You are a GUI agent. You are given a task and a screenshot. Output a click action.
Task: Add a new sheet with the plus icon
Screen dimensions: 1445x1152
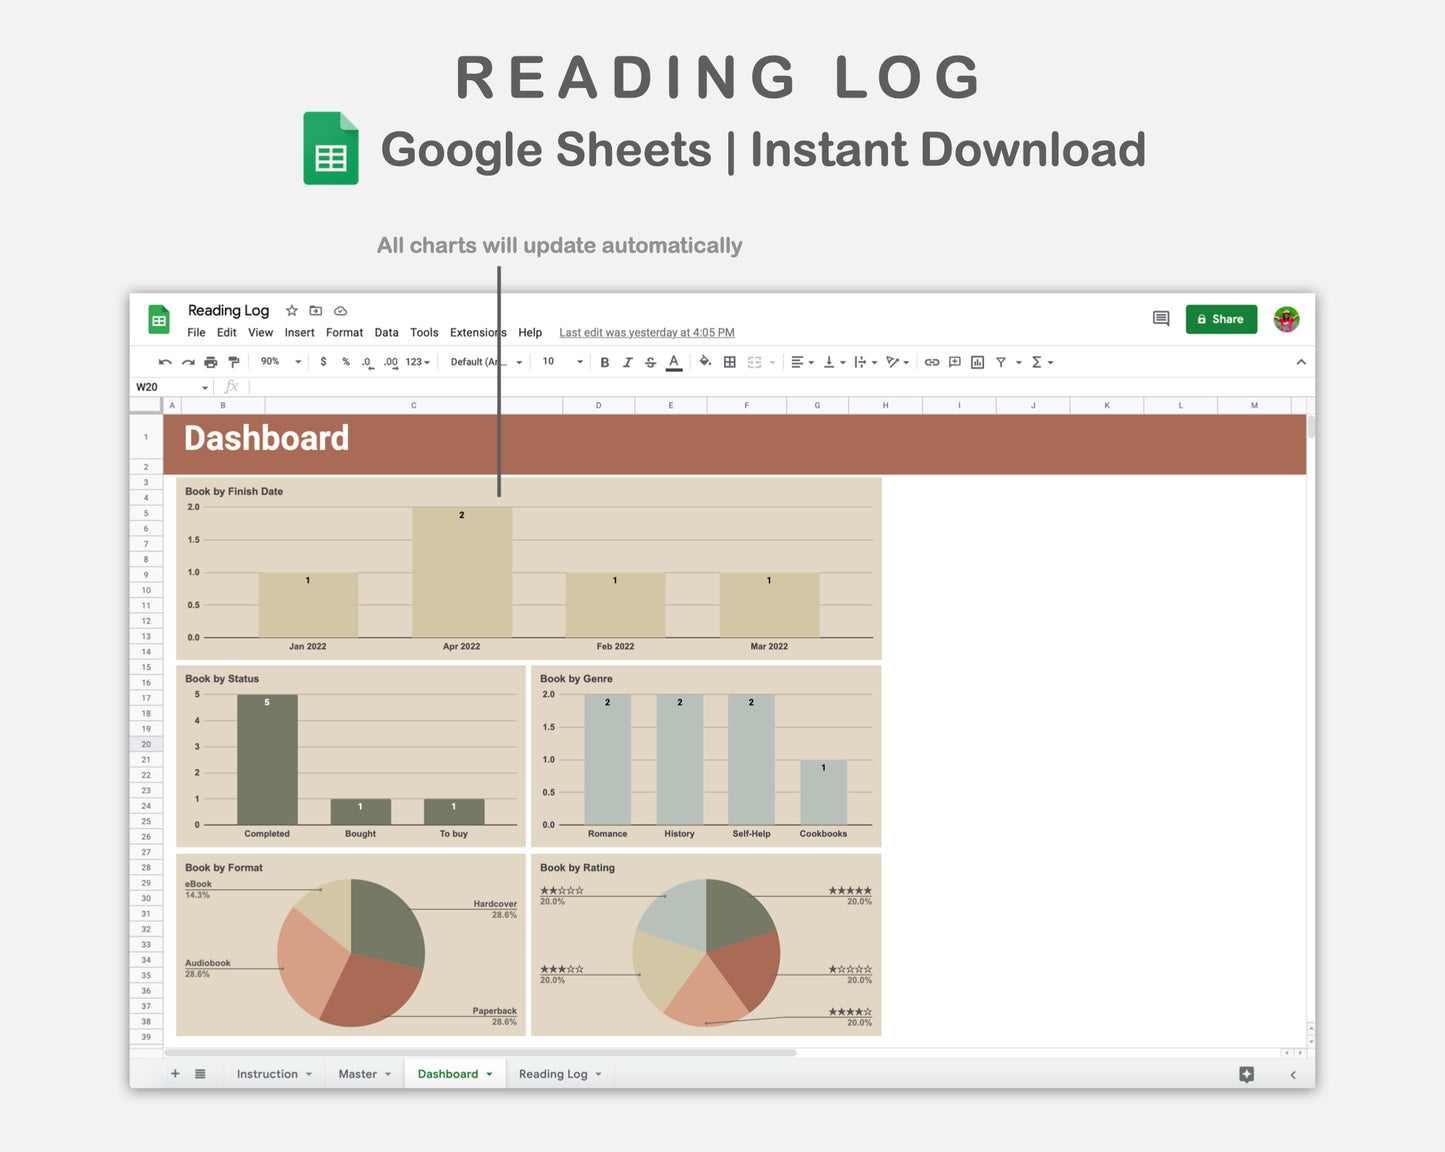pos(175,1073)
